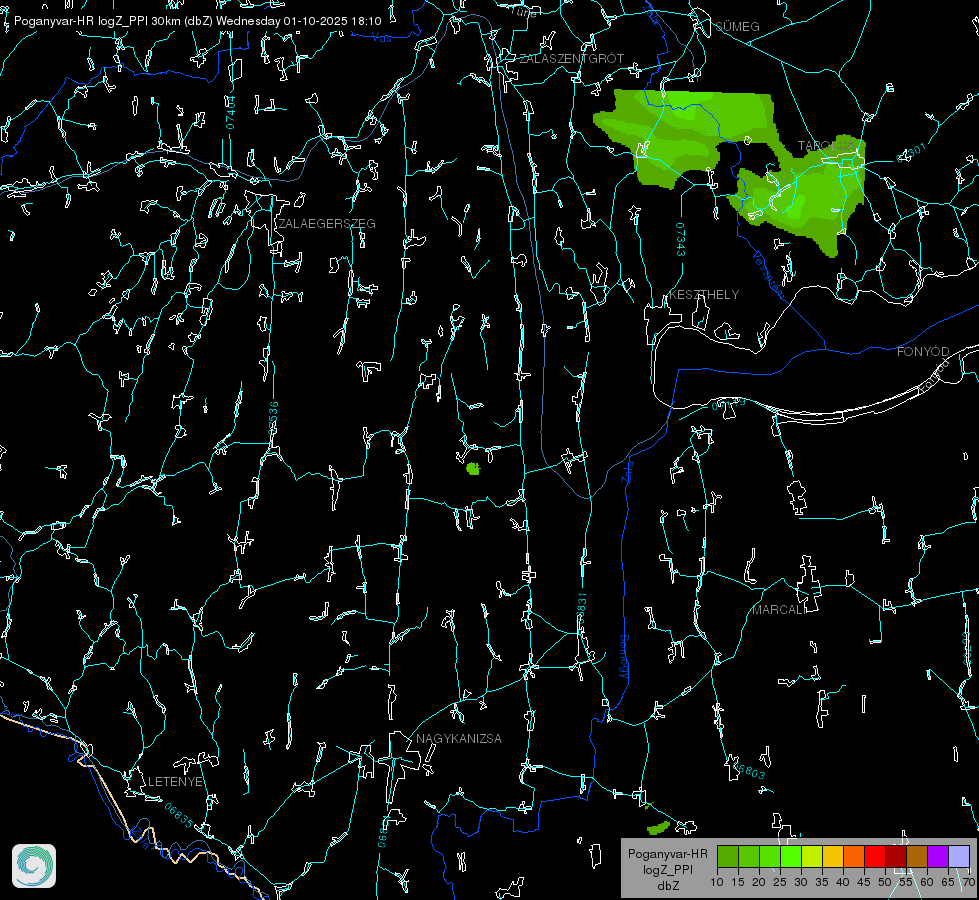Select the 45-50 dBZ bright red swatch
The image size is (979, 900).
[875, 856]
